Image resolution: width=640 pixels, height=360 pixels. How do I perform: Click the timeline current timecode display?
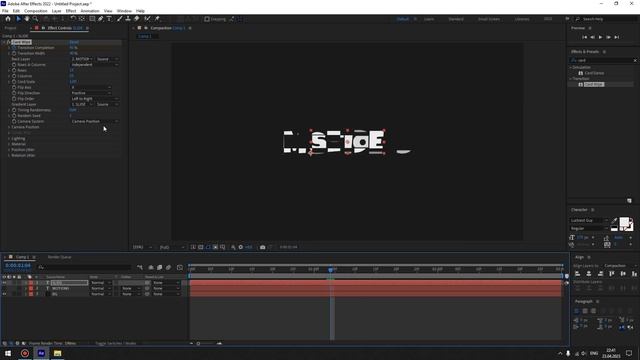(18, 266)
